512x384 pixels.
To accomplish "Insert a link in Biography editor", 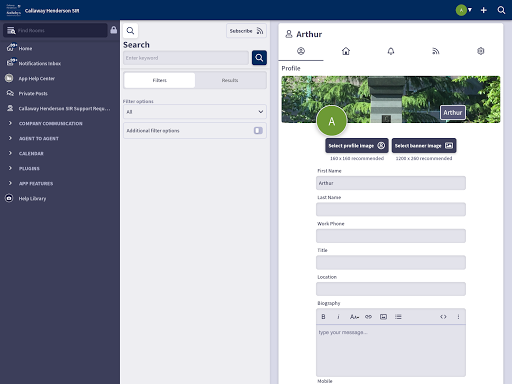I will 368,317.
